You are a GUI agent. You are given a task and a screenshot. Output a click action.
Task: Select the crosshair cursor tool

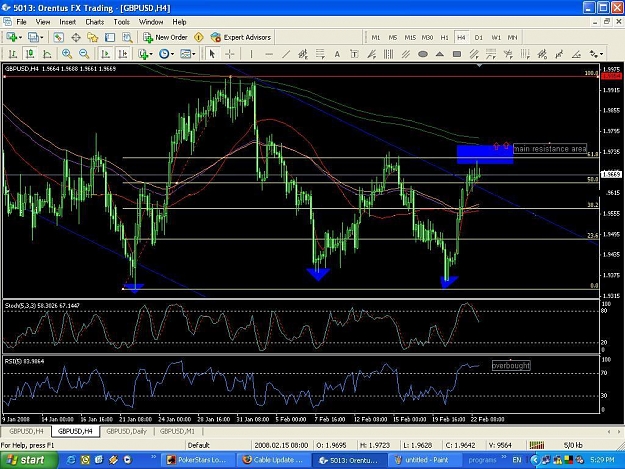coord(230,54)
